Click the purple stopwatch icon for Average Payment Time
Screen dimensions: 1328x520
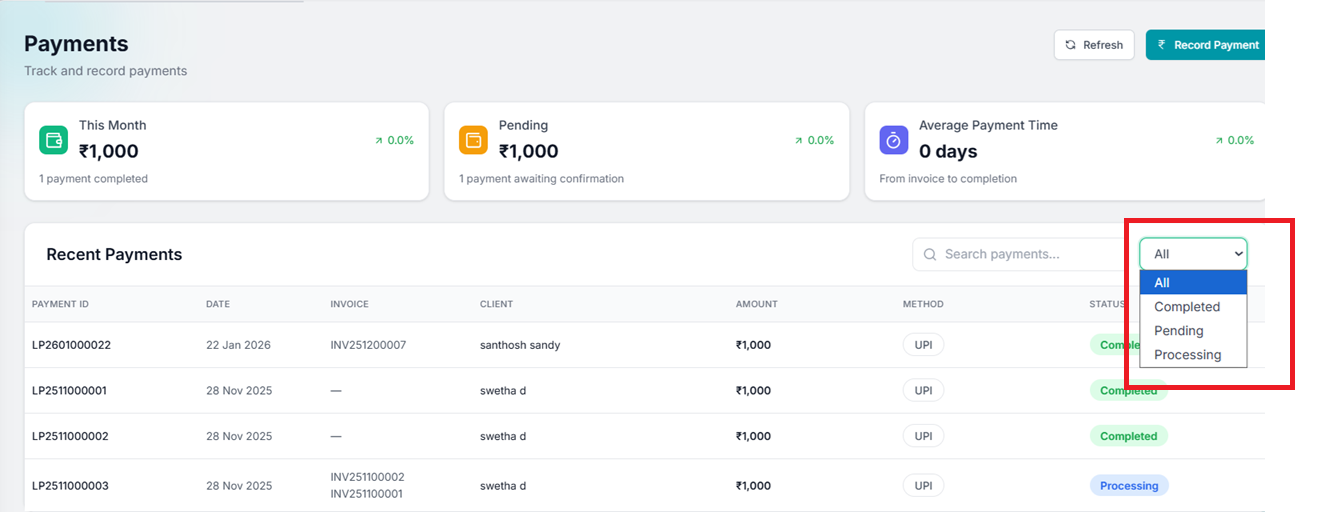click(893, 140)
